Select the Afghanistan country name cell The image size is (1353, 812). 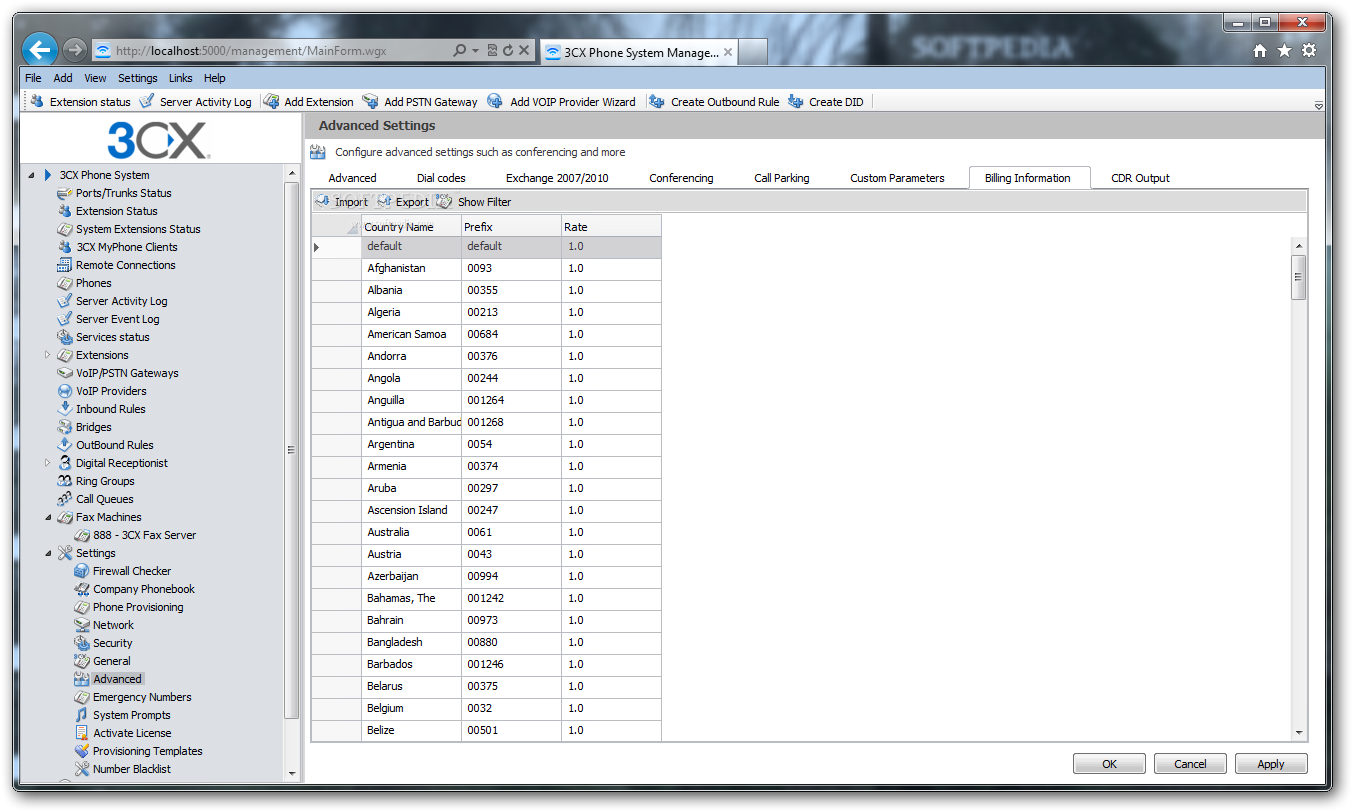pyautogui.click(x=411, y=268)
